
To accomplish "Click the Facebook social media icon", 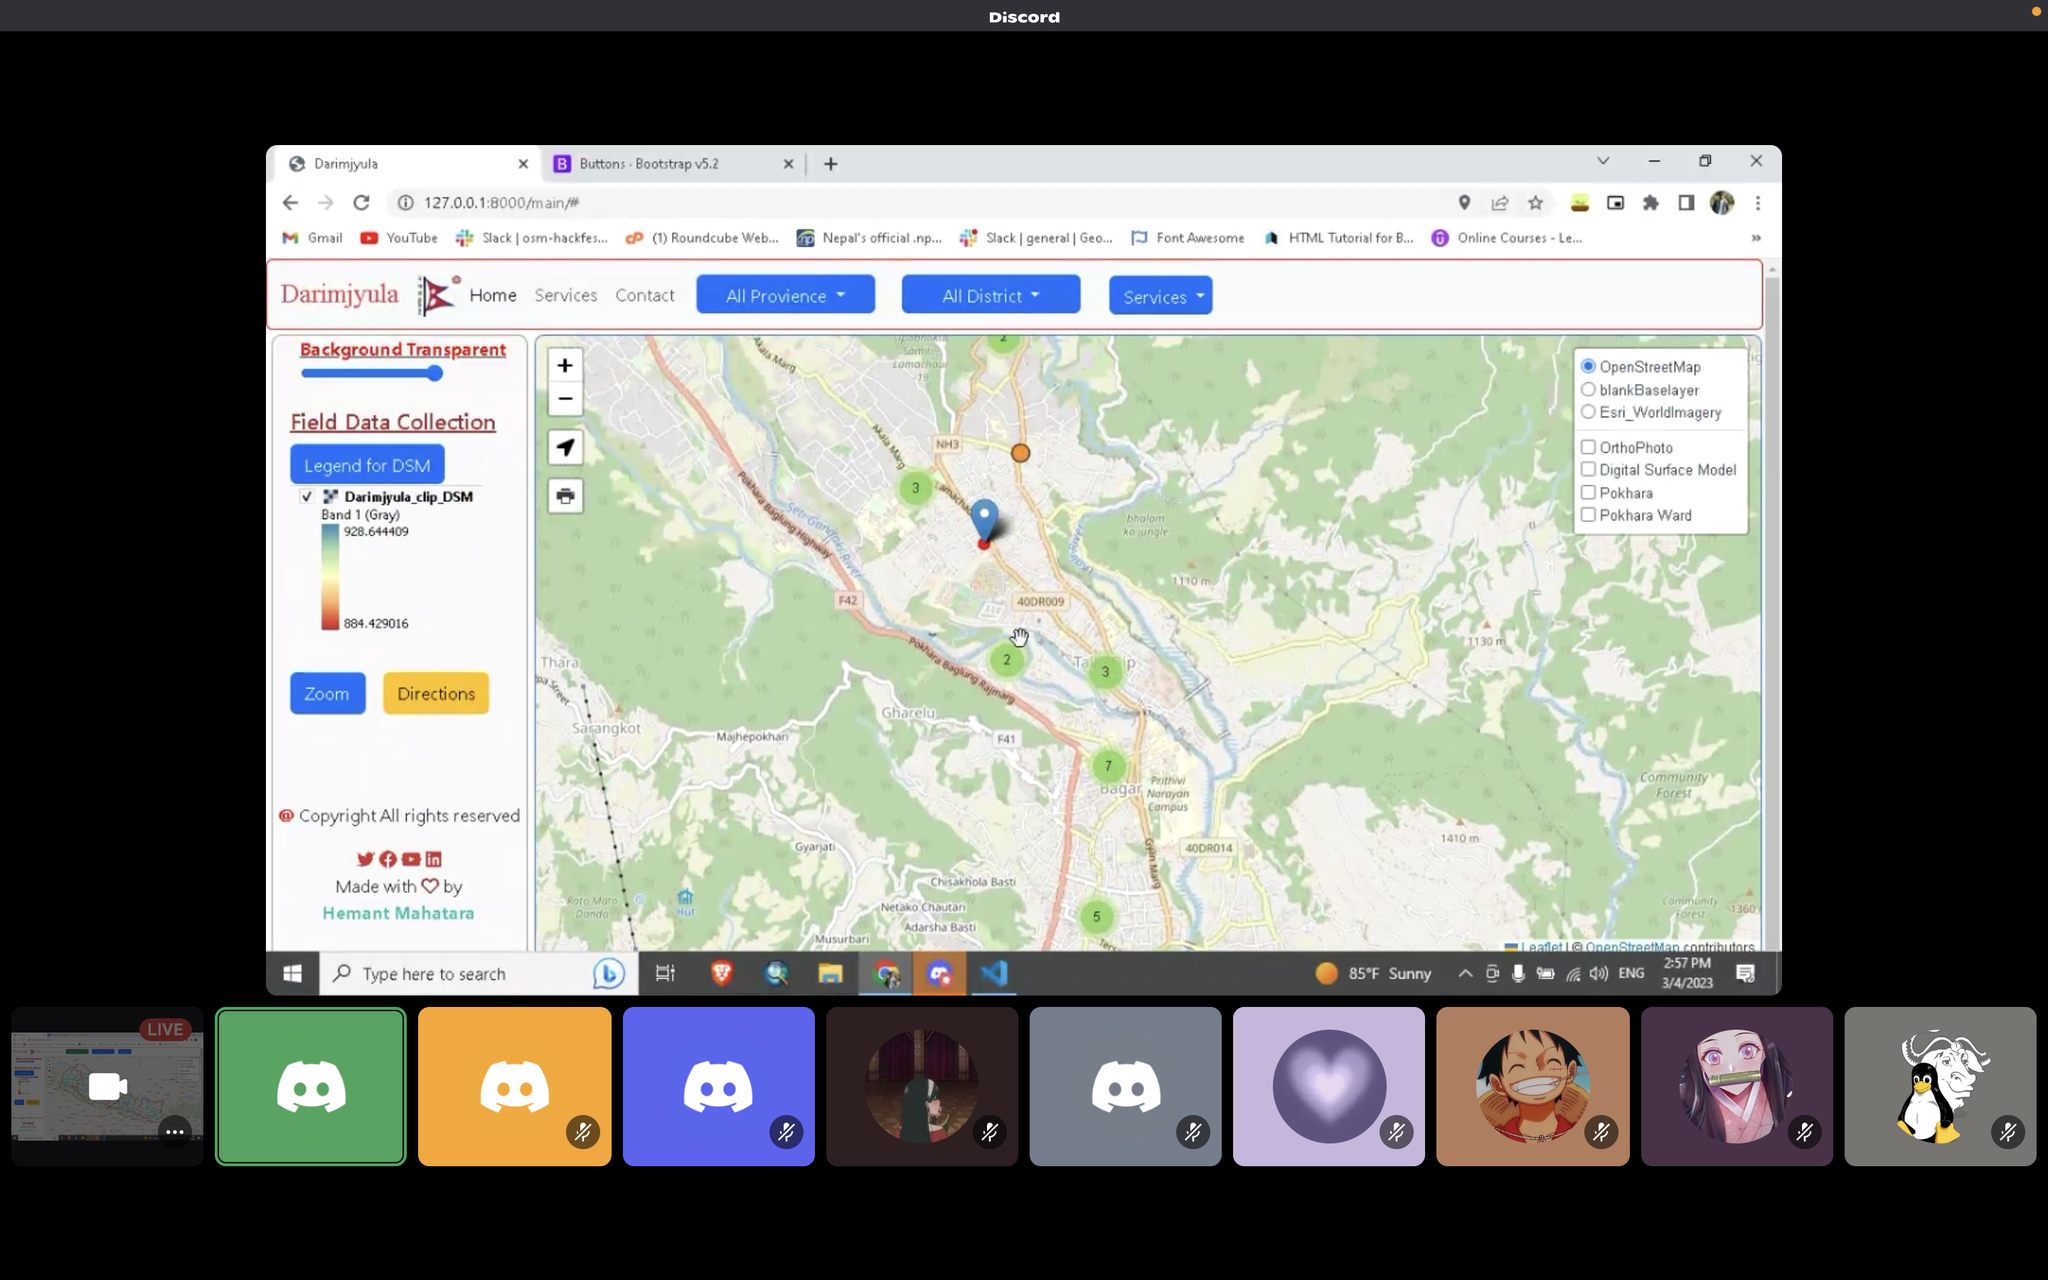I will click(x=386, y=858).
